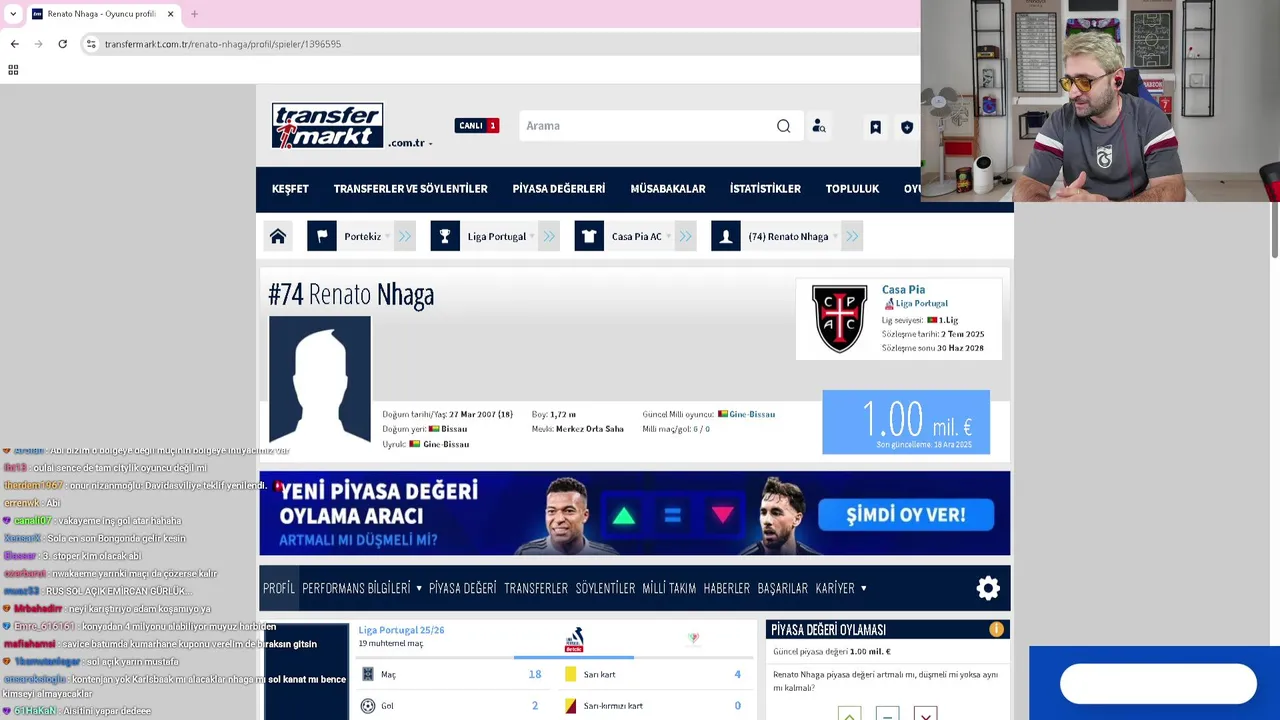Viewport: 1280px width, 720px height.
Task: Click the home icon in breadcrumb
Action: (x=278, y=237)
